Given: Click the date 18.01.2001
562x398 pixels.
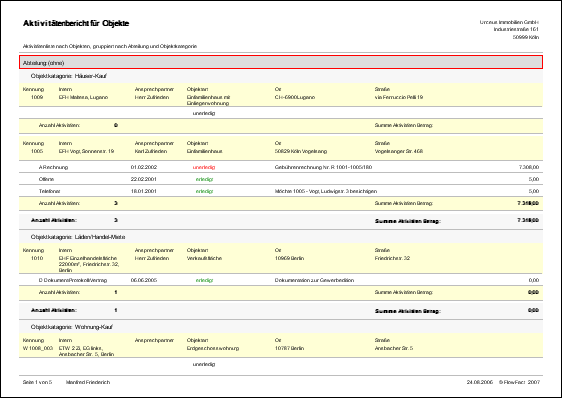Looking at the screenshot, I should pyautogui.click(x=144, y=191).
